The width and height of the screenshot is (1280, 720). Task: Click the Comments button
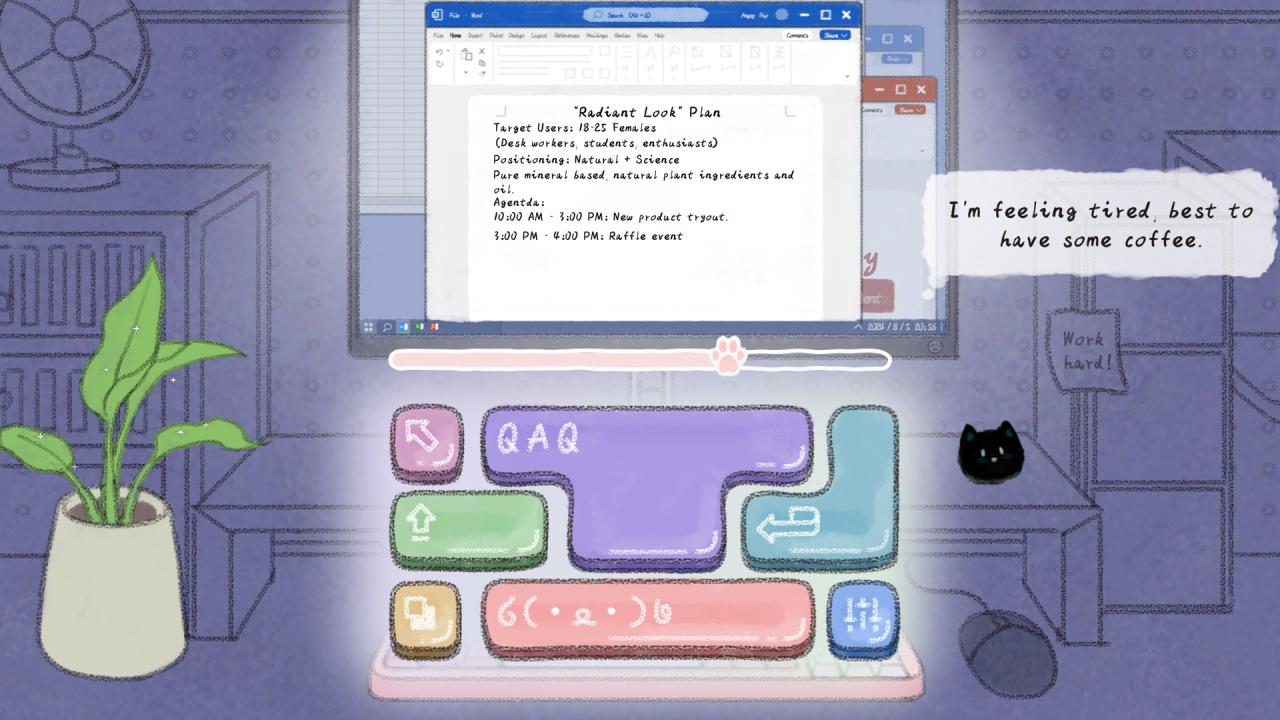(x=797, y=35)
